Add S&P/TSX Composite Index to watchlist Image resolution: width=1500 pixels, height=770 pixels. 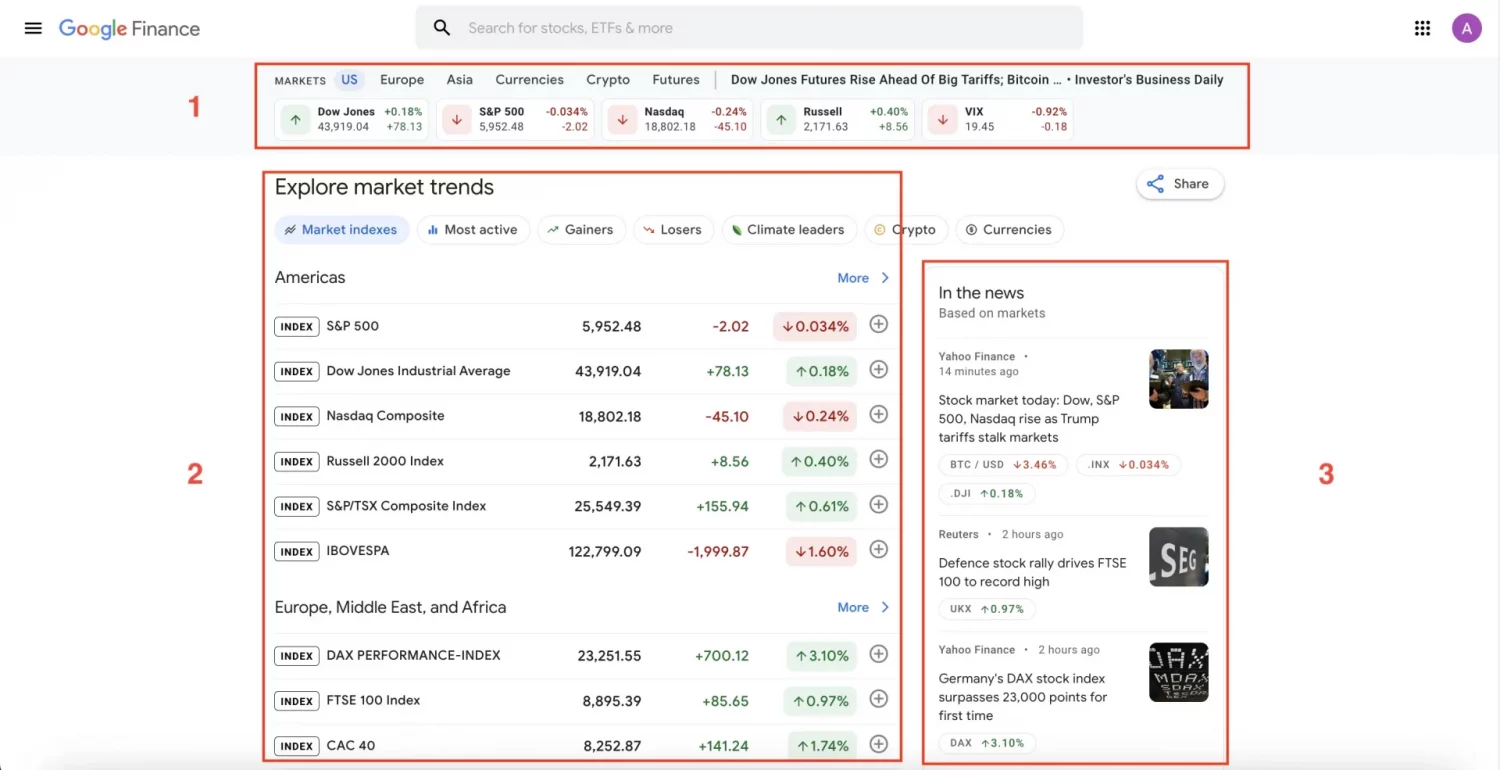878,504
